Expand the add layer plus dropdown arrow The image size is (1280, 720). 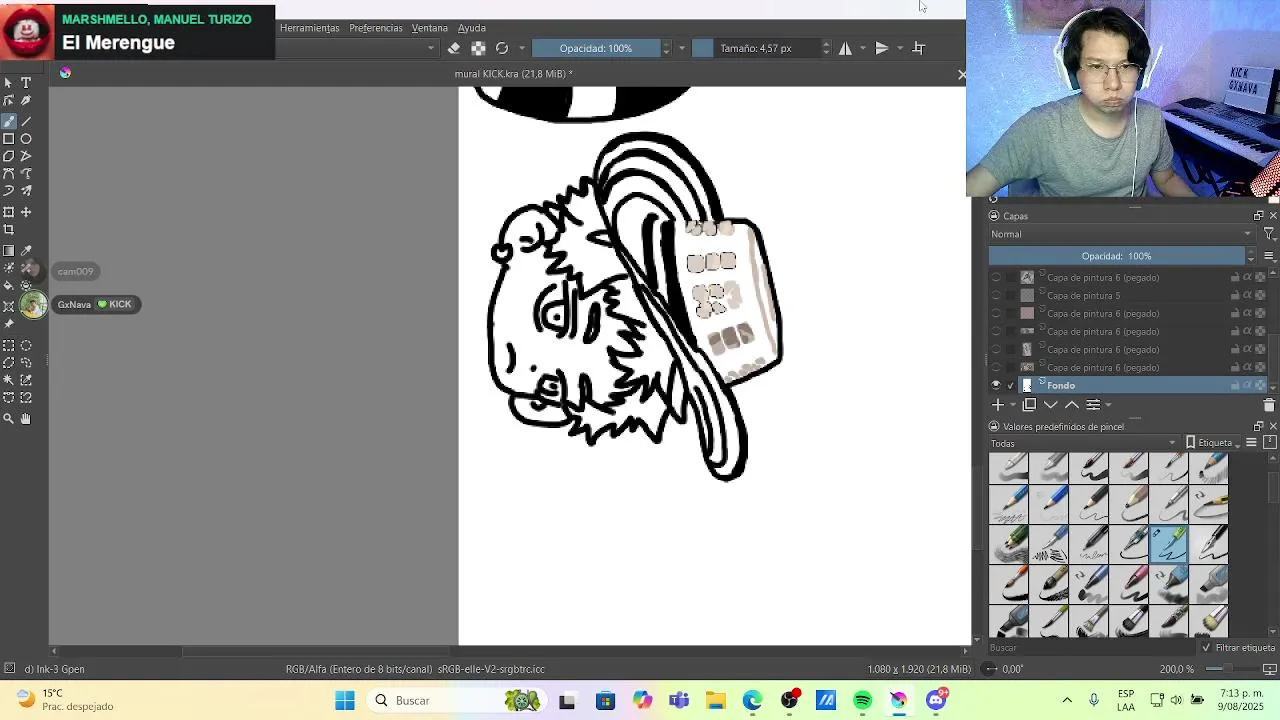point(1012,405)
